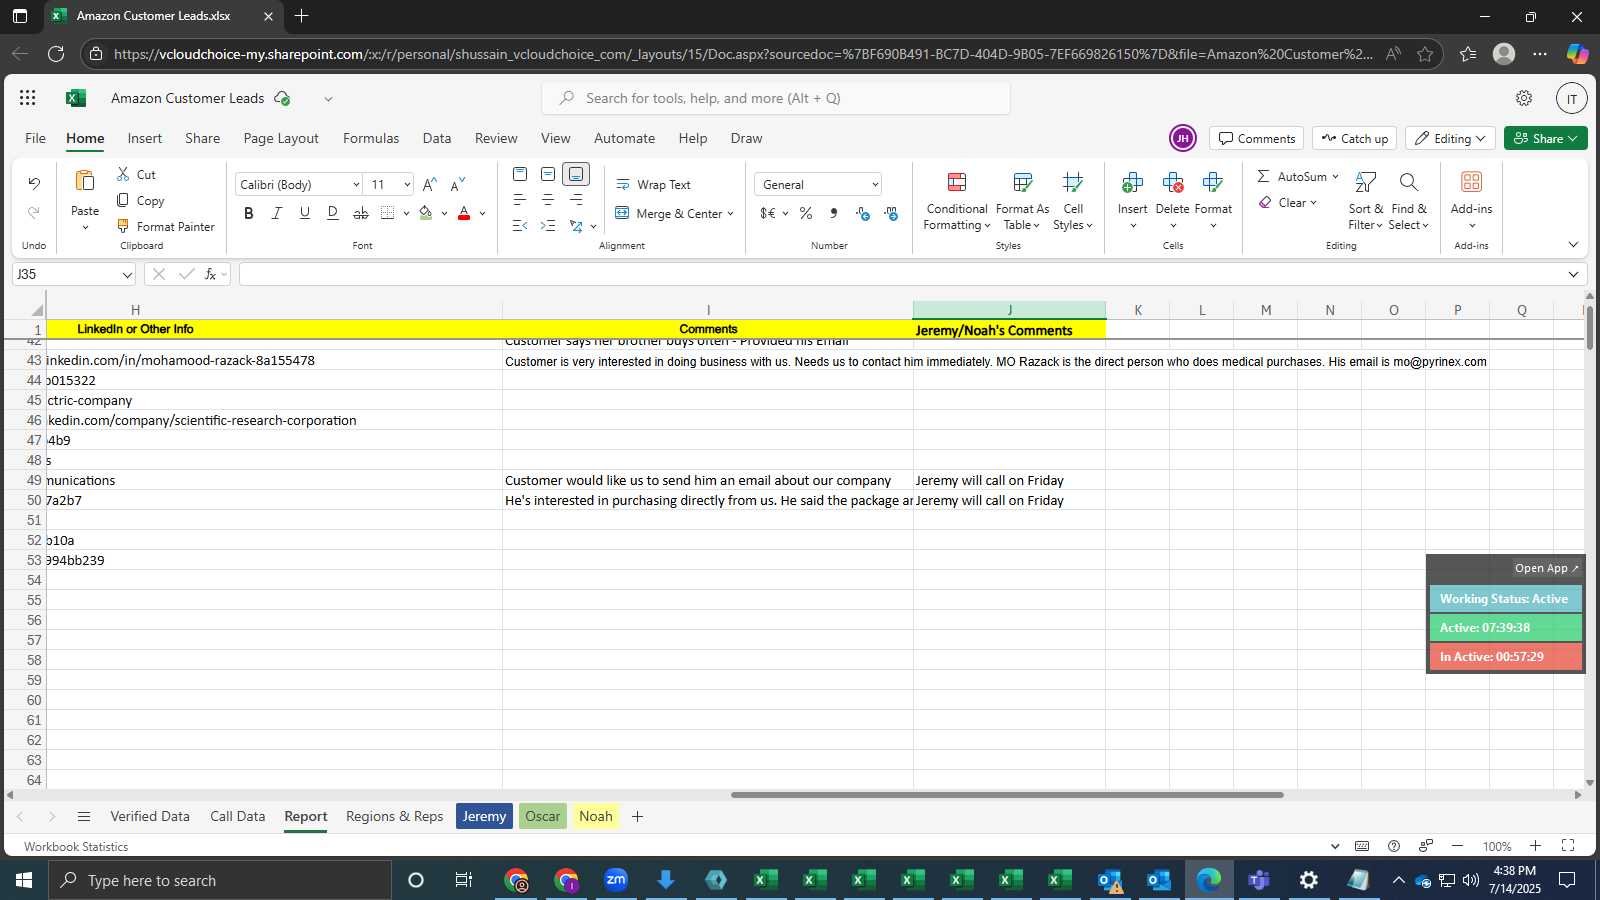1600x900 pixels.
Task: Switch to the Jeremy sheet tab
Action: 484,816
